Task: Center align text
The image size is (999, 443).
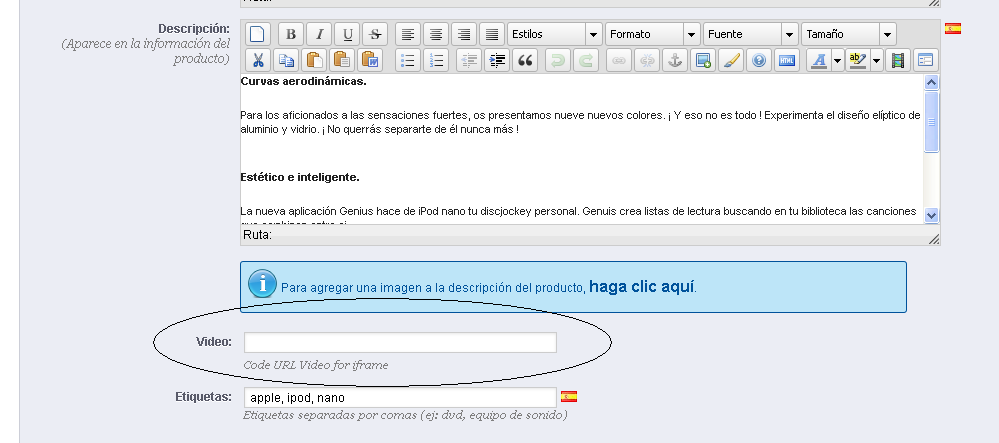Action: 436,34
